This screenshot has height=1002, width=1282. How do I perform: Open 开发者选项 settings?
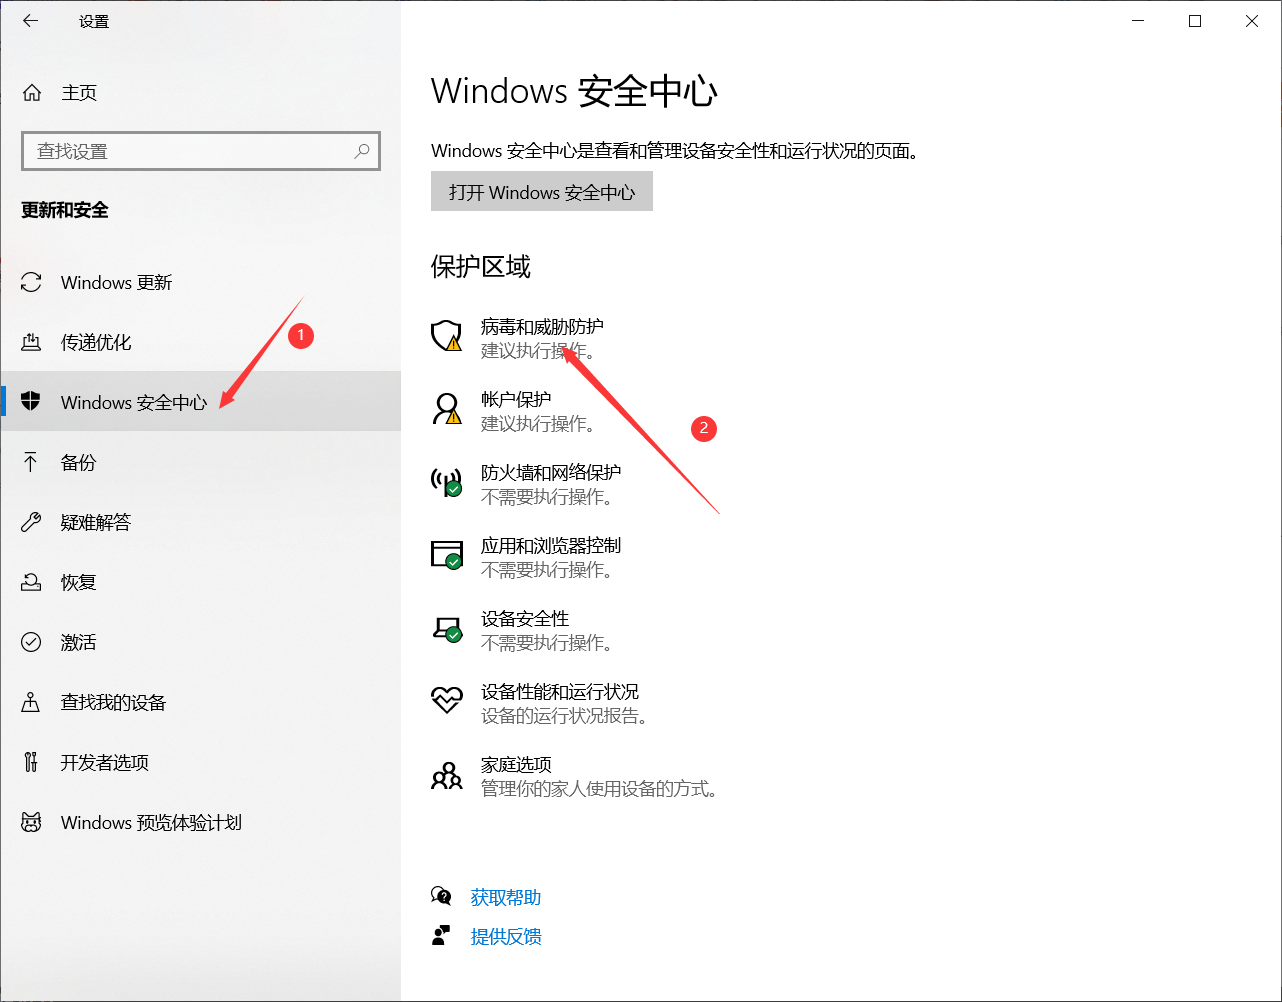click(200, 762)
